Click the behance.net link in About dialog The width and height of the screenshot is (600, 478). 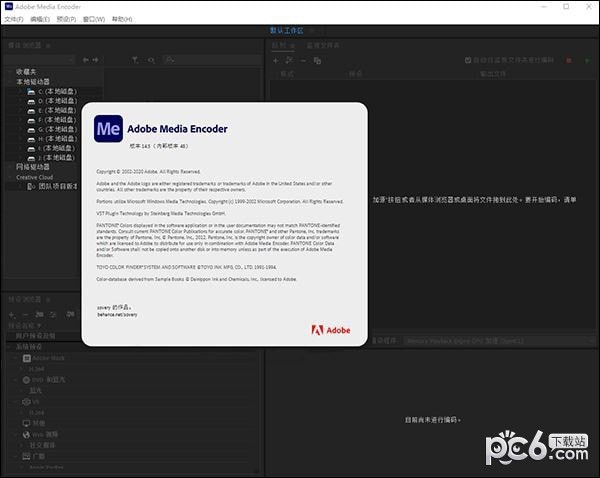click(117, 315)
